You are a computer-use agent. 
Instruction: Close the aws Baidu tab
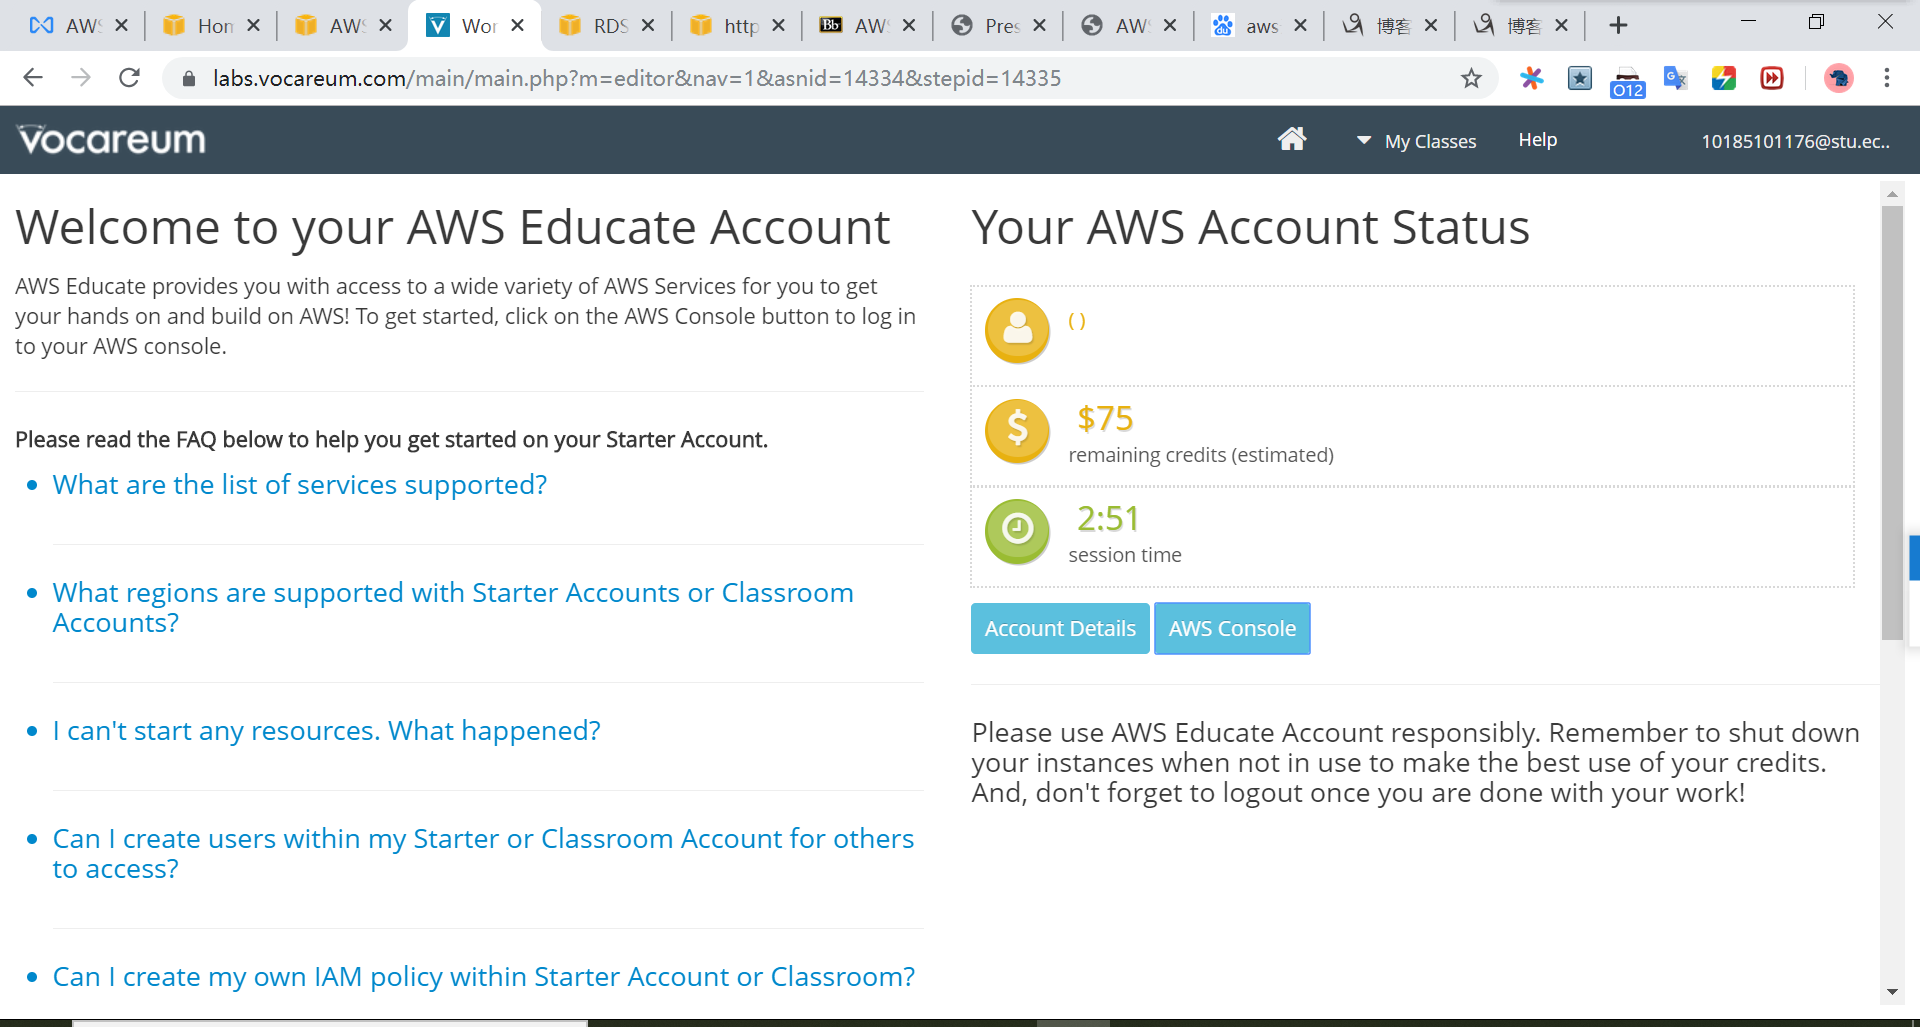tap(1300, 25)
